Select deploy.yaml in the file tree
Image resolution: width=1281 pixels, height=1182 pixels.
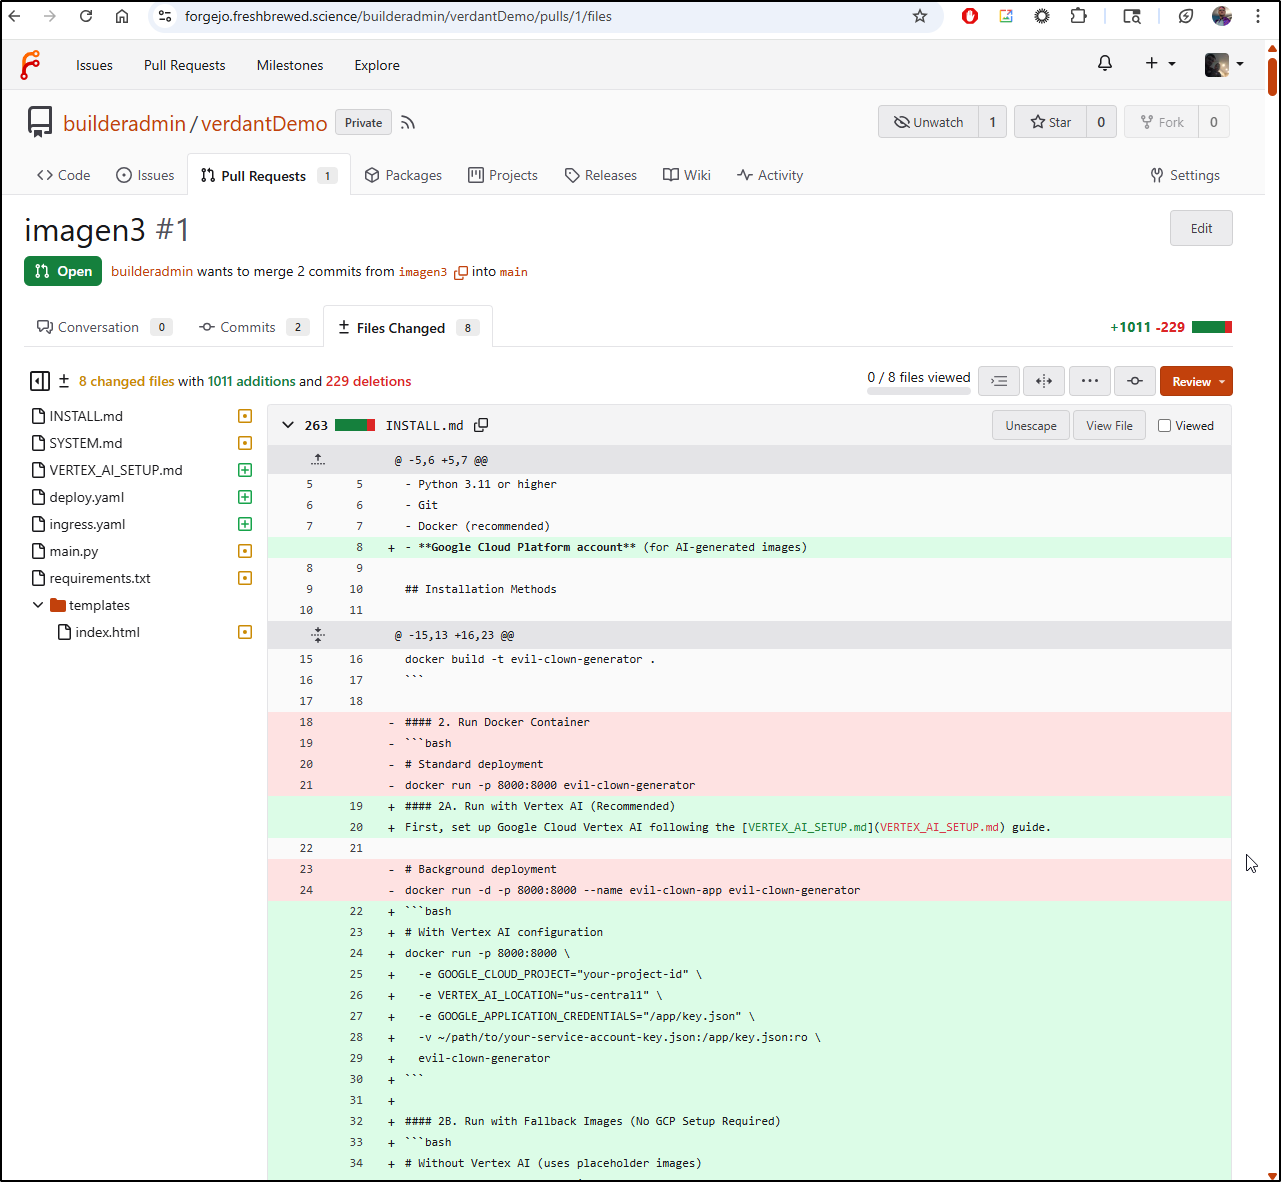point(87,497)
